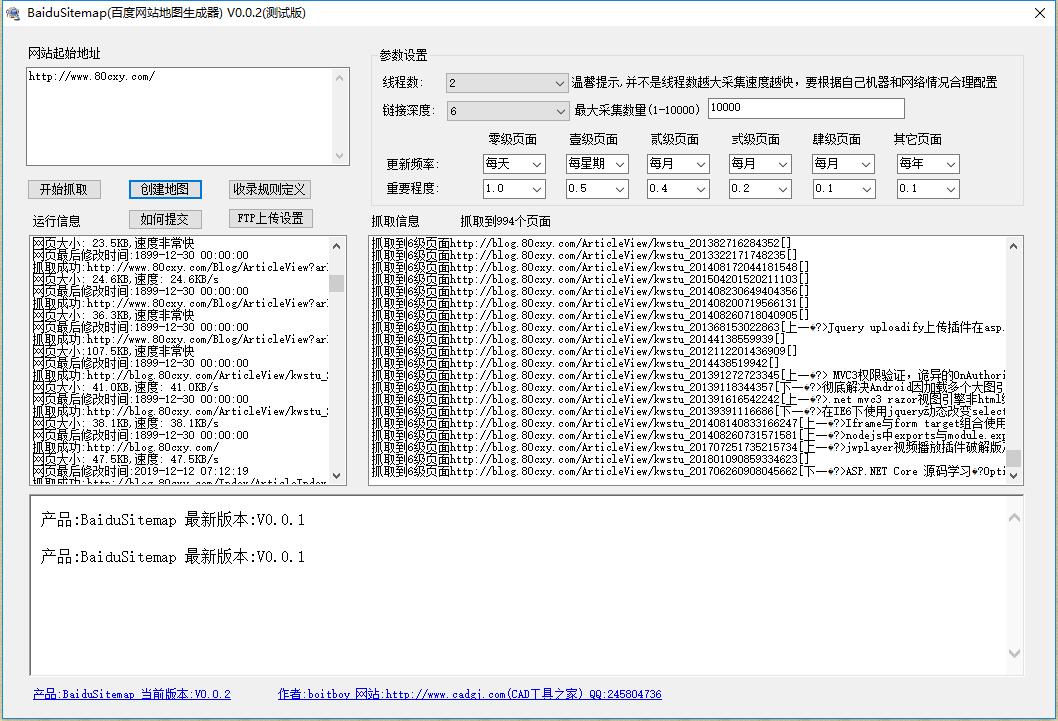Open the author boitboy website link

click(x=470, y=694)
